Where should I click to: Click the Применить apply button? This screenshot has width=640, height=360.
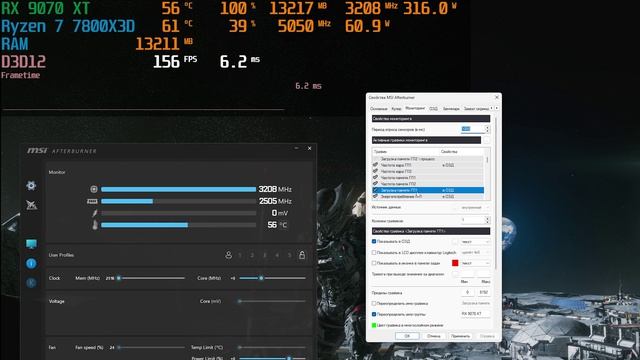pos(460,336)
